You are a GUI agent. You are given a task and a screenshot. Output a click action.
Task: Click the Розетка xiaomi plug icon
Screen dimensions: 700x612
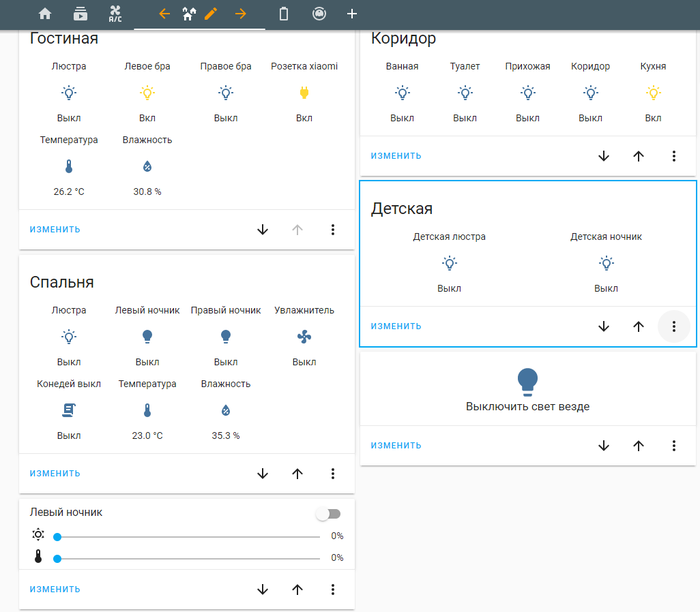point(304,93)
